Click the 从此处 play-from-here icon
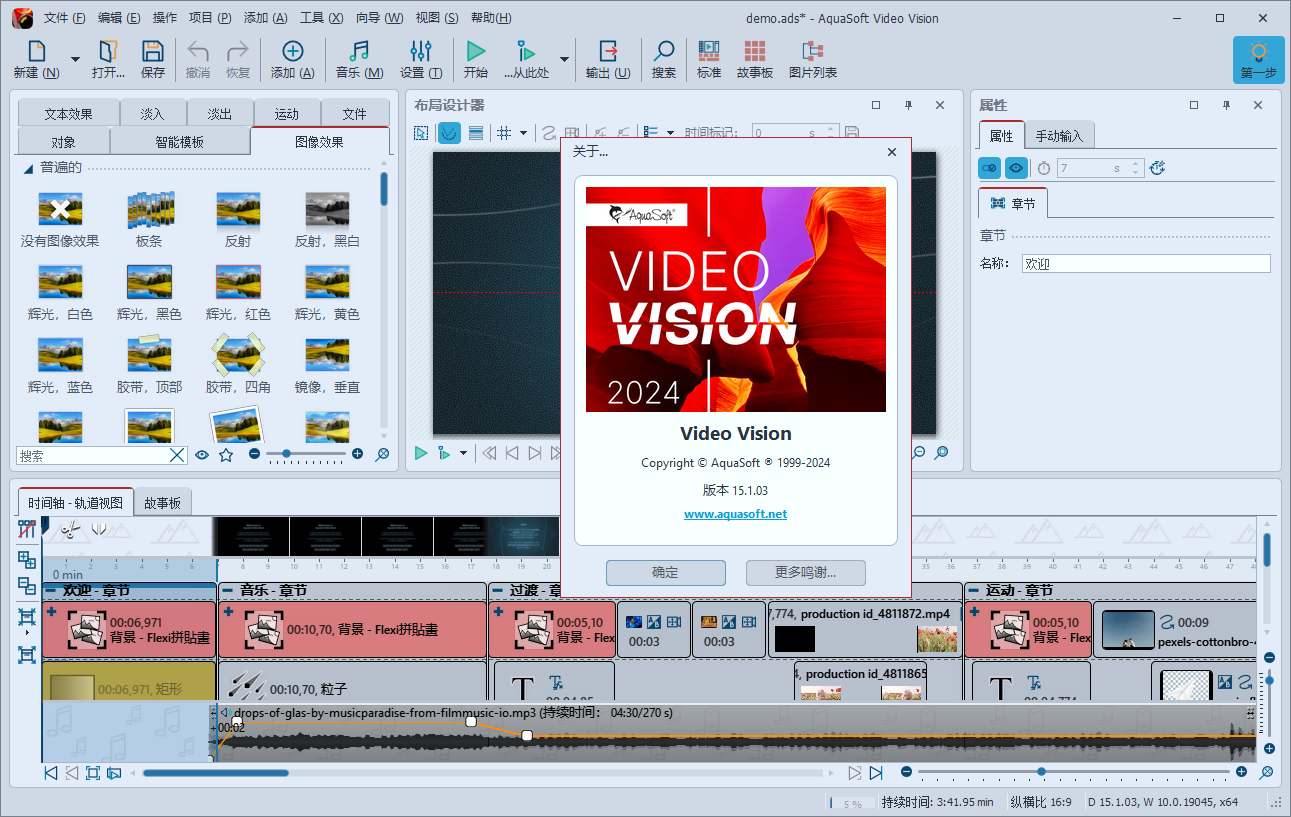Screen dimensions: 1291x817 coord(526,52)
